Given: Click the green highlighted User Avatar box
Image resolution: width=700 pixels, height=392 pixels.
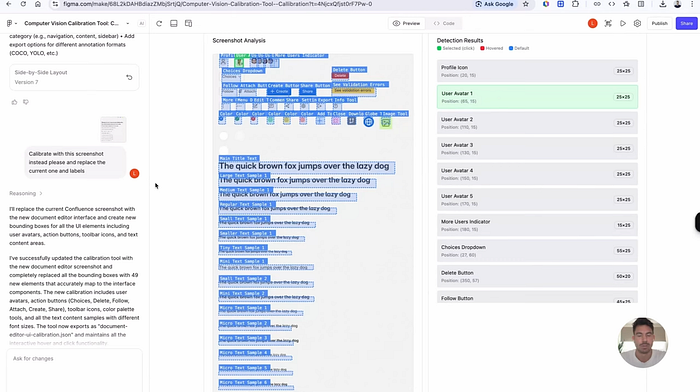Looking at the screenshot, I should click(239, 63).
